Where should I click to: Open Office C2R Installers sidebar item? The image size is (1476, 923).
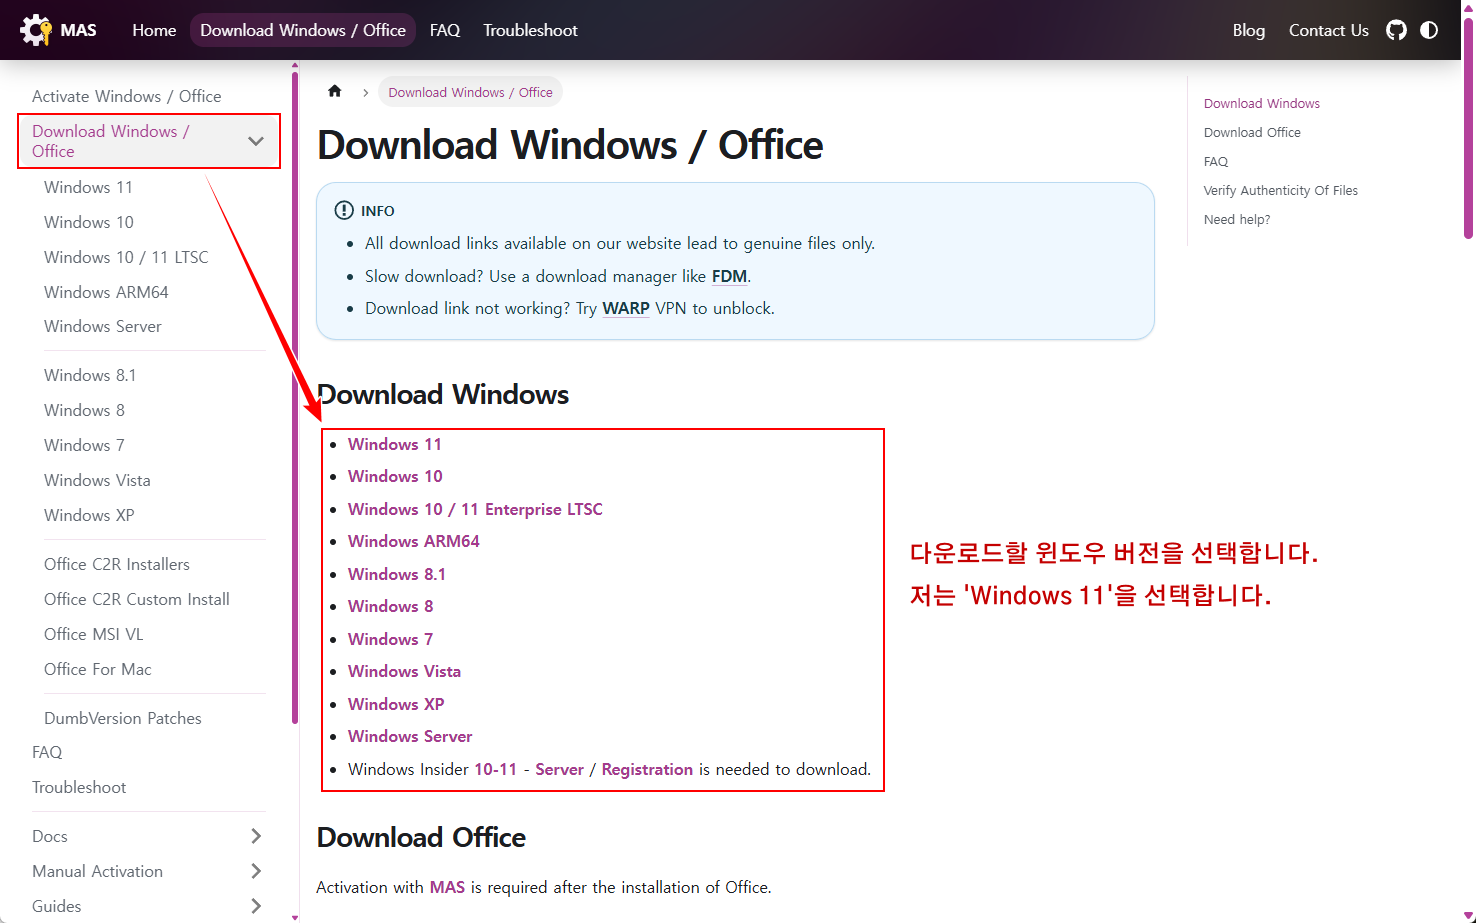coord(117,564)
